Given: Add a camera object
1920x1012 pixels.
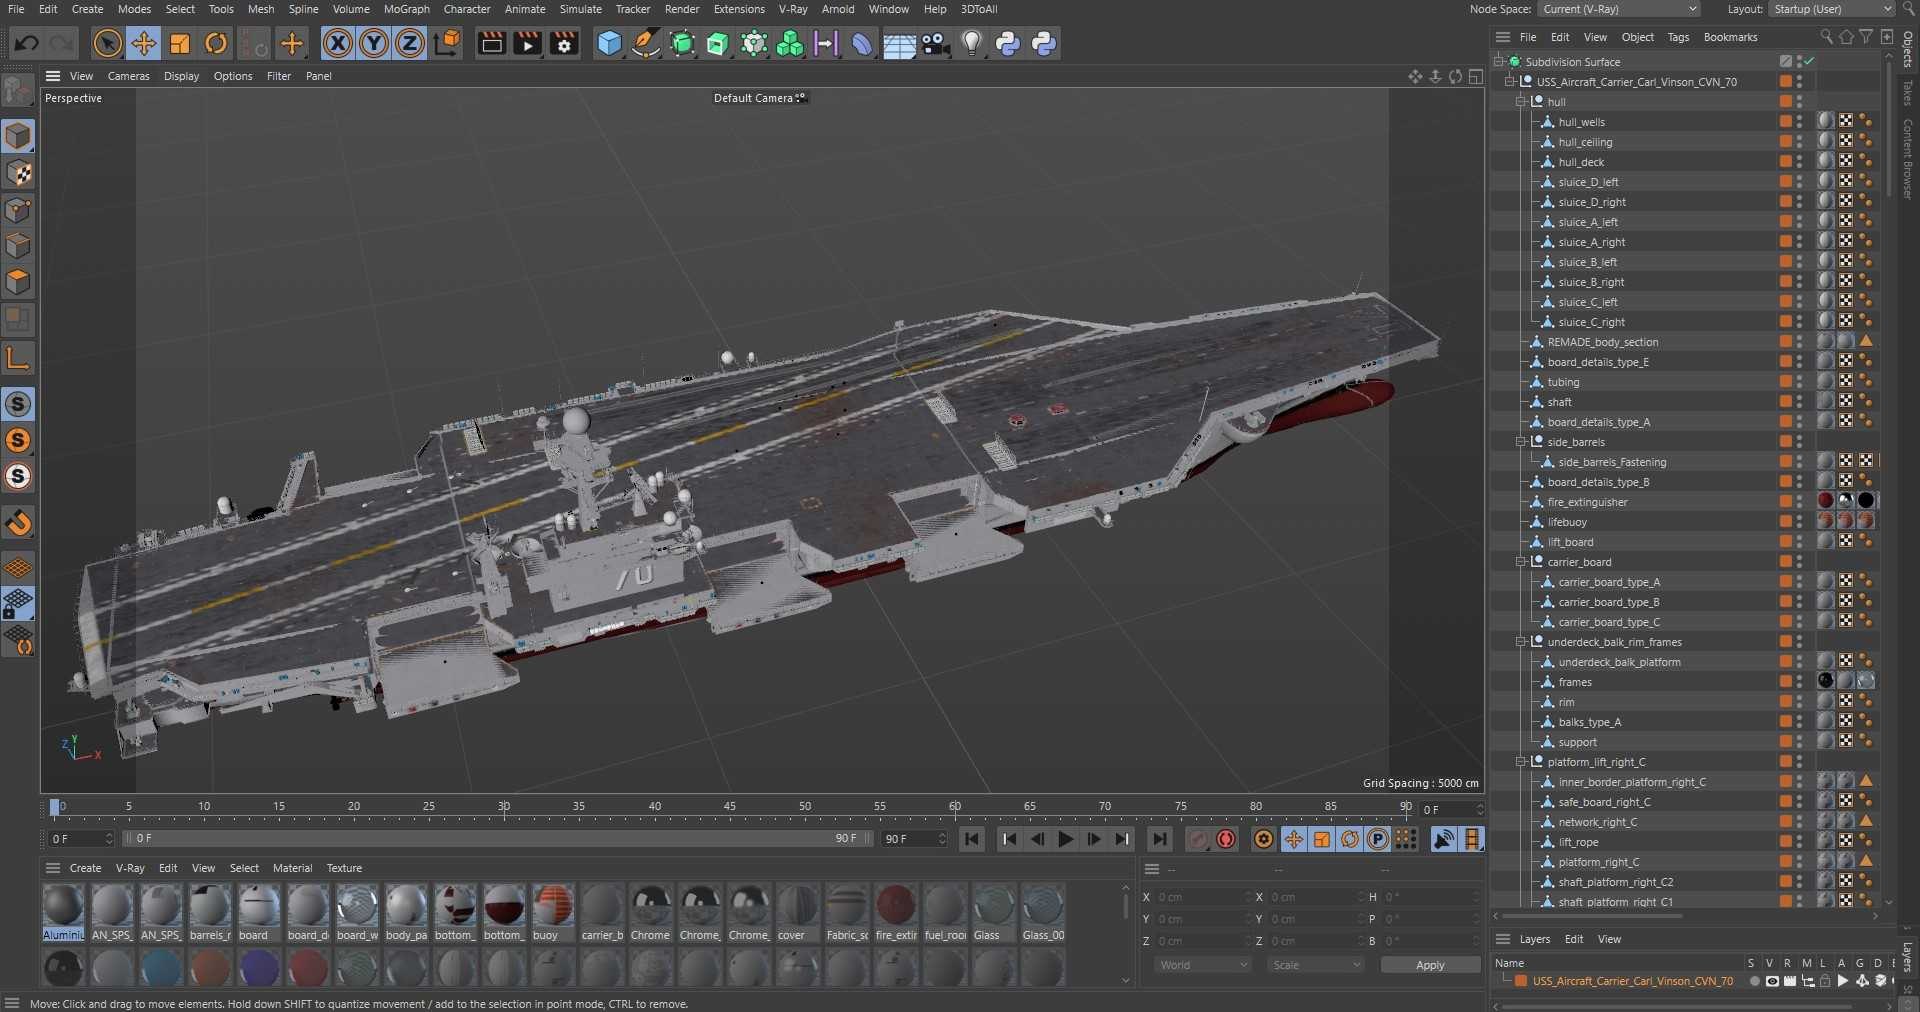Looking at the screenshot, I should point(935,43).
